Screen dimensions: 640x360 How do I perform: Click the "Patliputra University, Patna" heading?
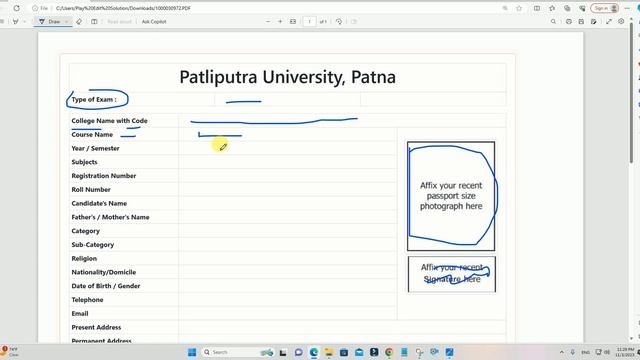(x=288, y=77)
